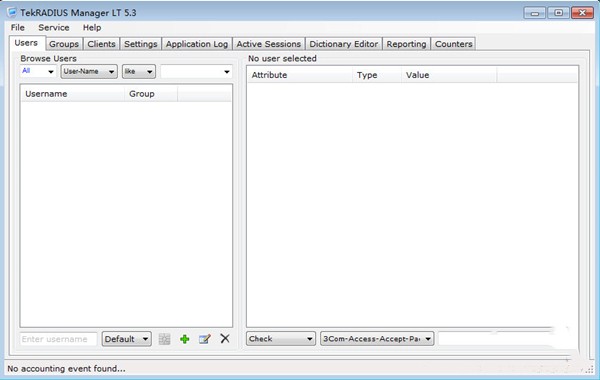Click the 'No user selected' label

coord(282,59)
